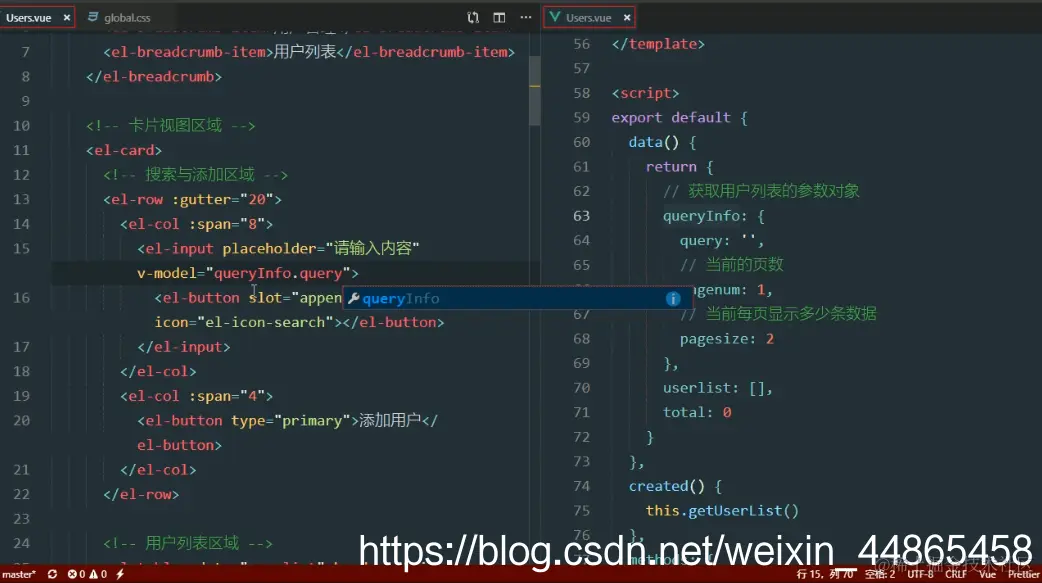
Task: Click the wrench icon beside queryInfo suggestion
Action: click(354, 298)
